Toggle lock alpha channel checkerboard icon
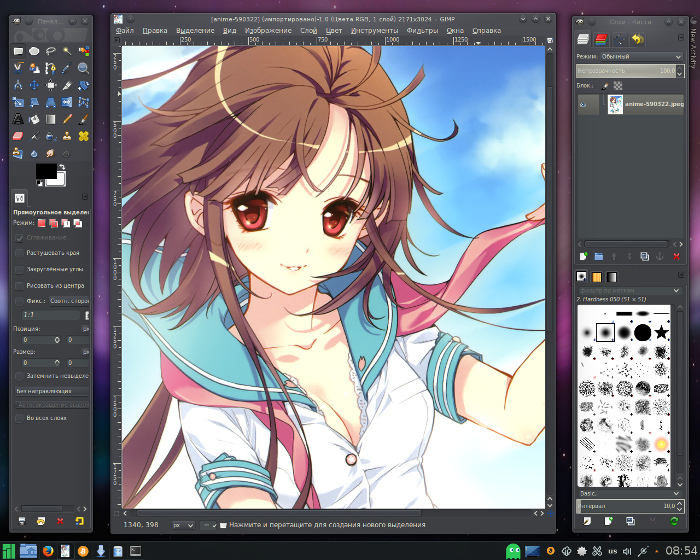 tap(618, 86)
